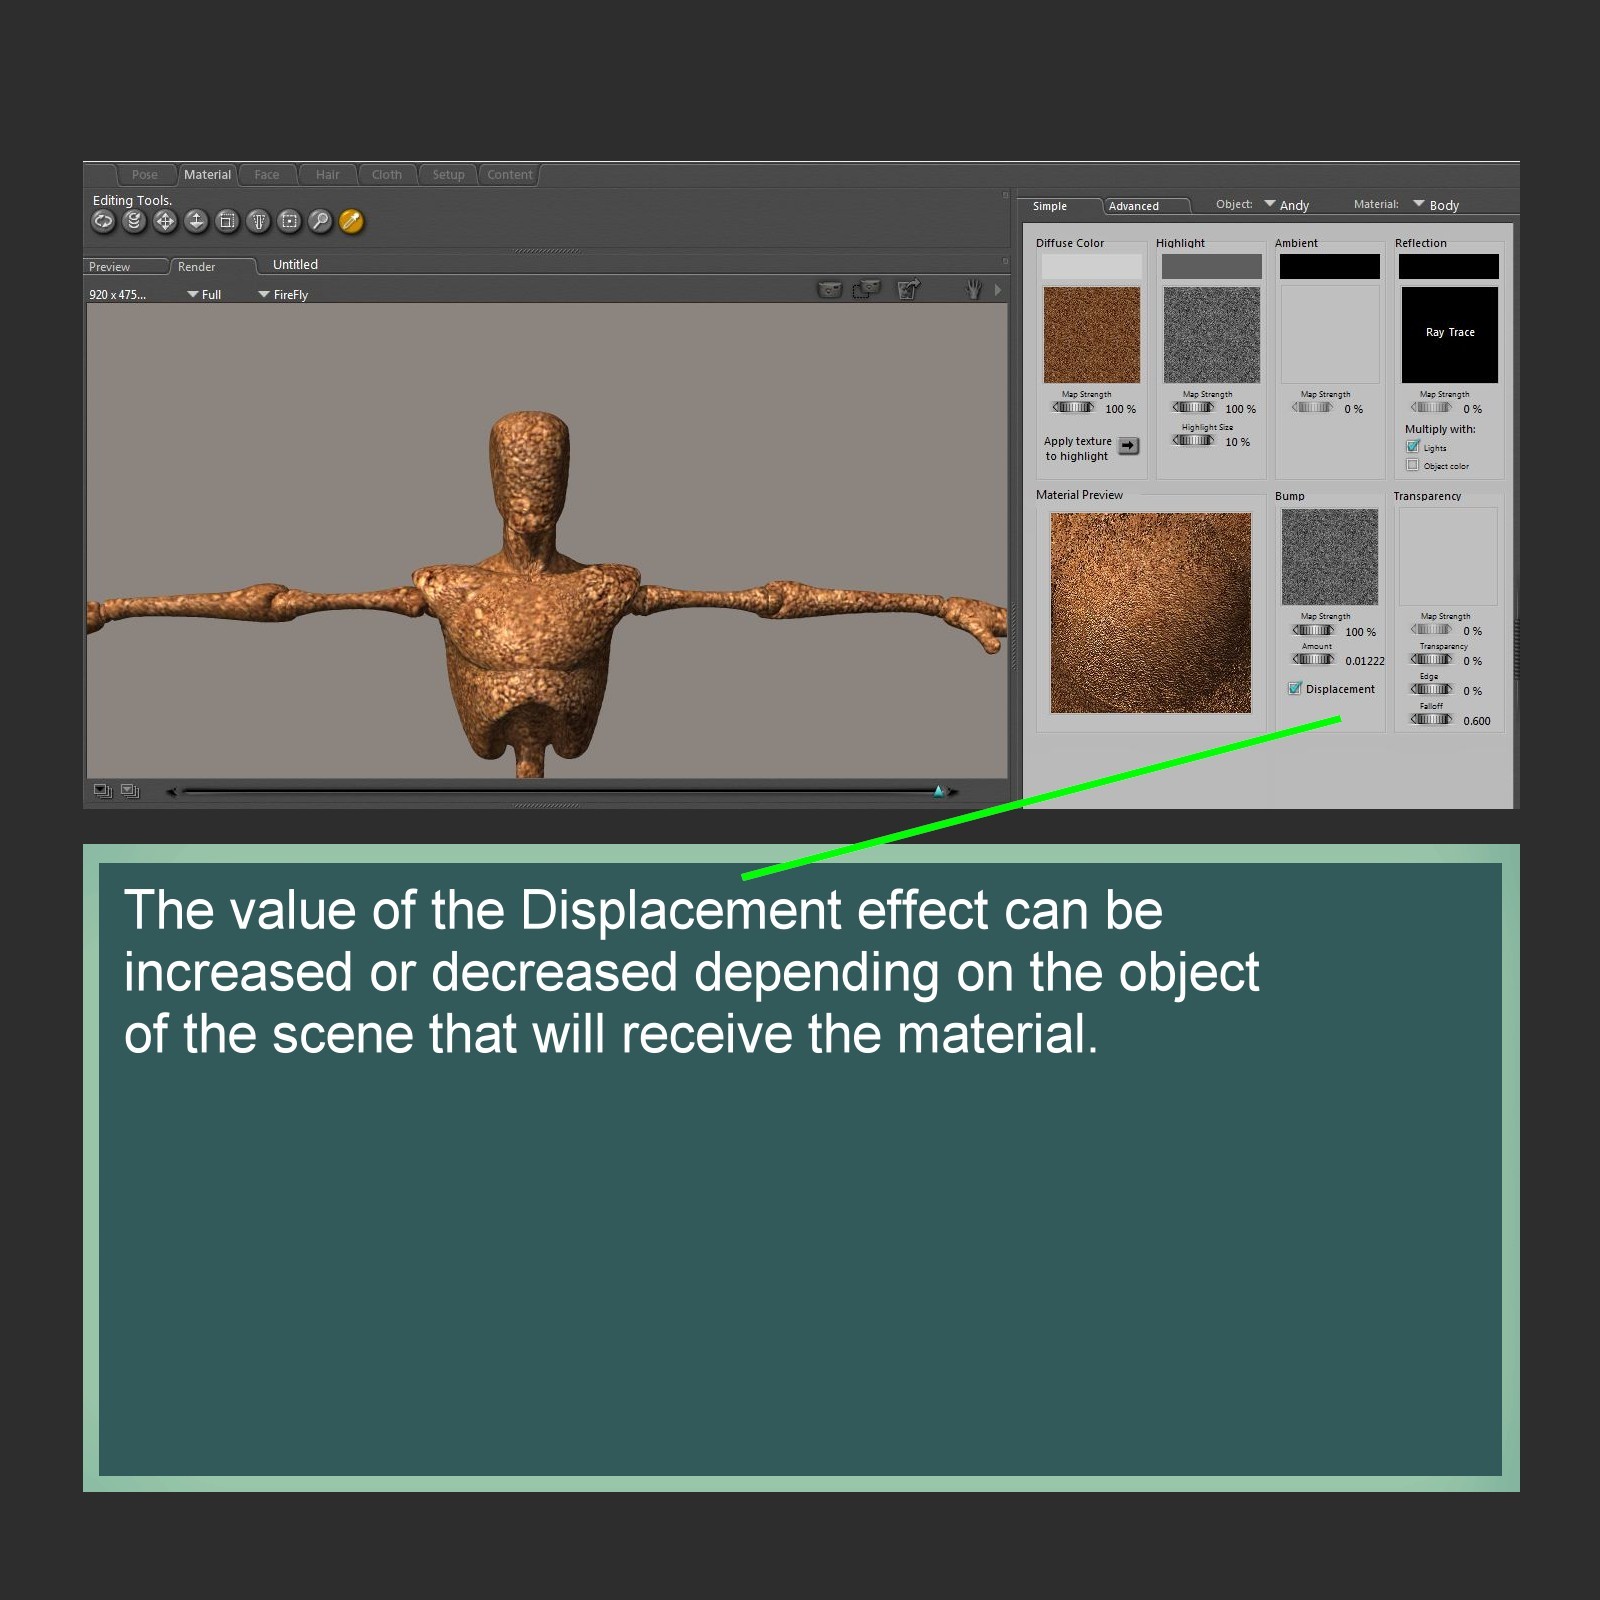Screen dimensions: 1600x1600
Task: Select the magnifier zoom tool
Action: (320, 221)
